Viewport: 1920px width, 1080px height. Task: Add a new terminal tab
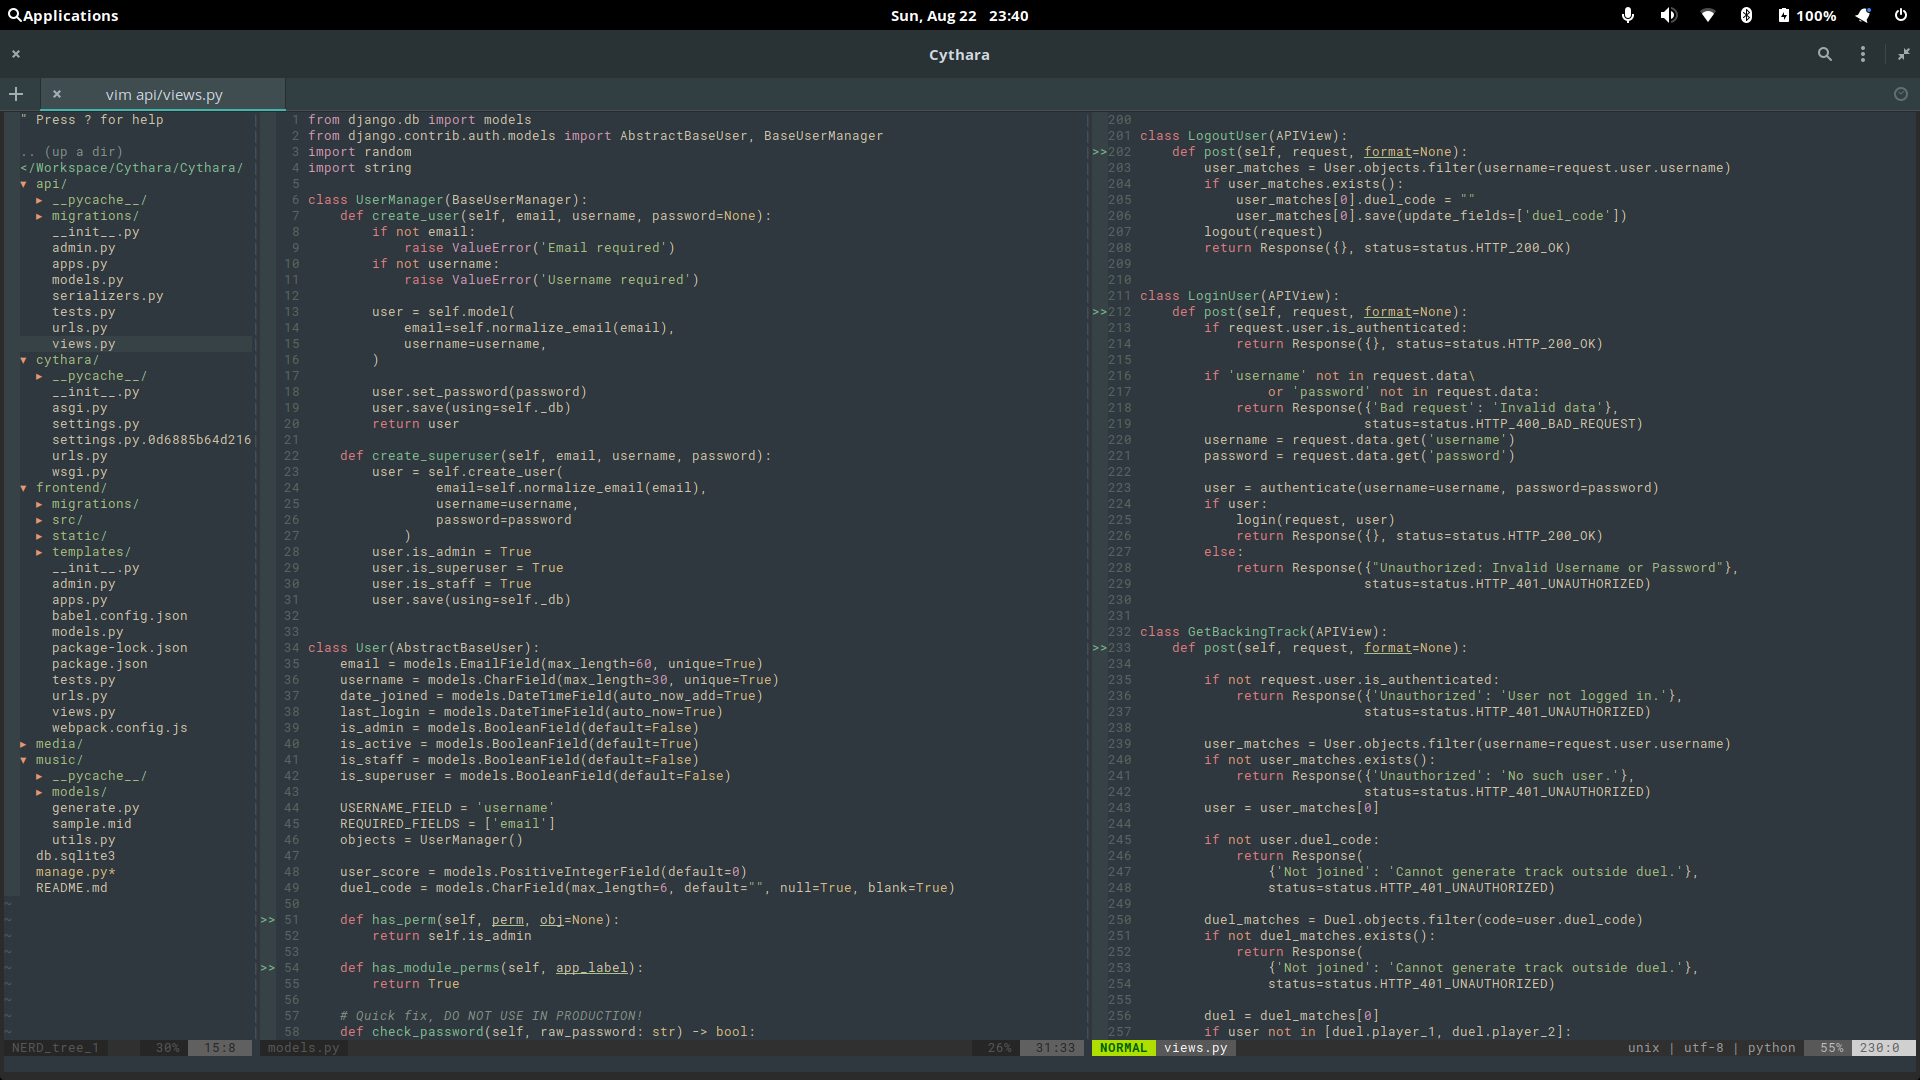coord(16,94)
